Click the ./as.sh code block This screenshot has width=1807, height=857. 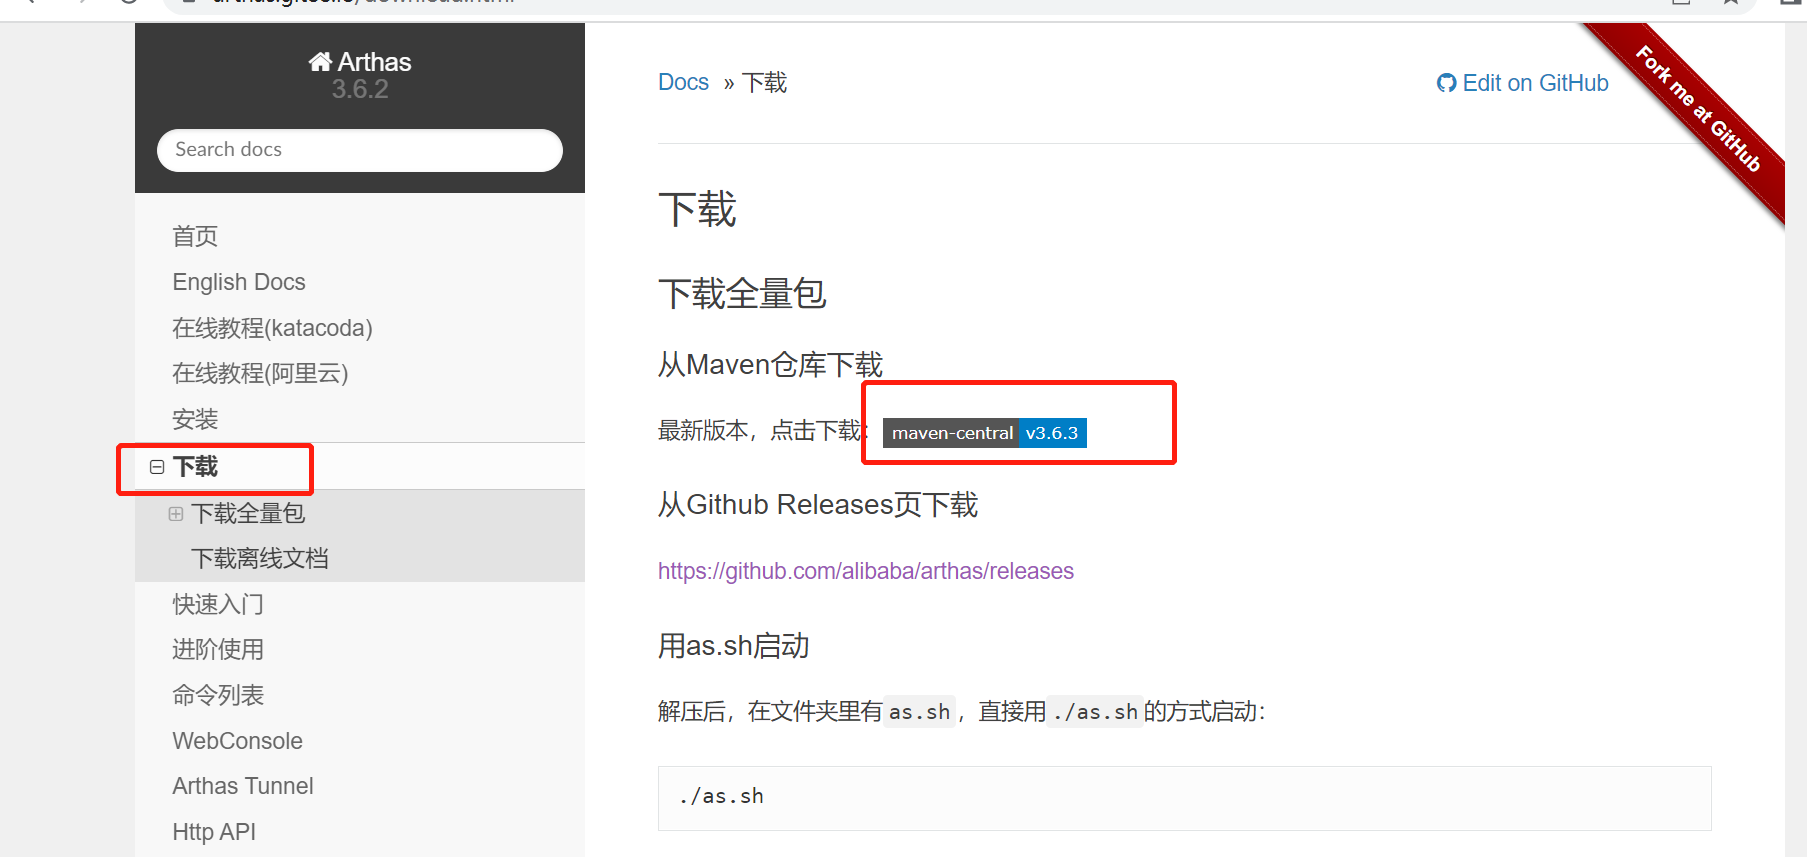coord(1184,798)
